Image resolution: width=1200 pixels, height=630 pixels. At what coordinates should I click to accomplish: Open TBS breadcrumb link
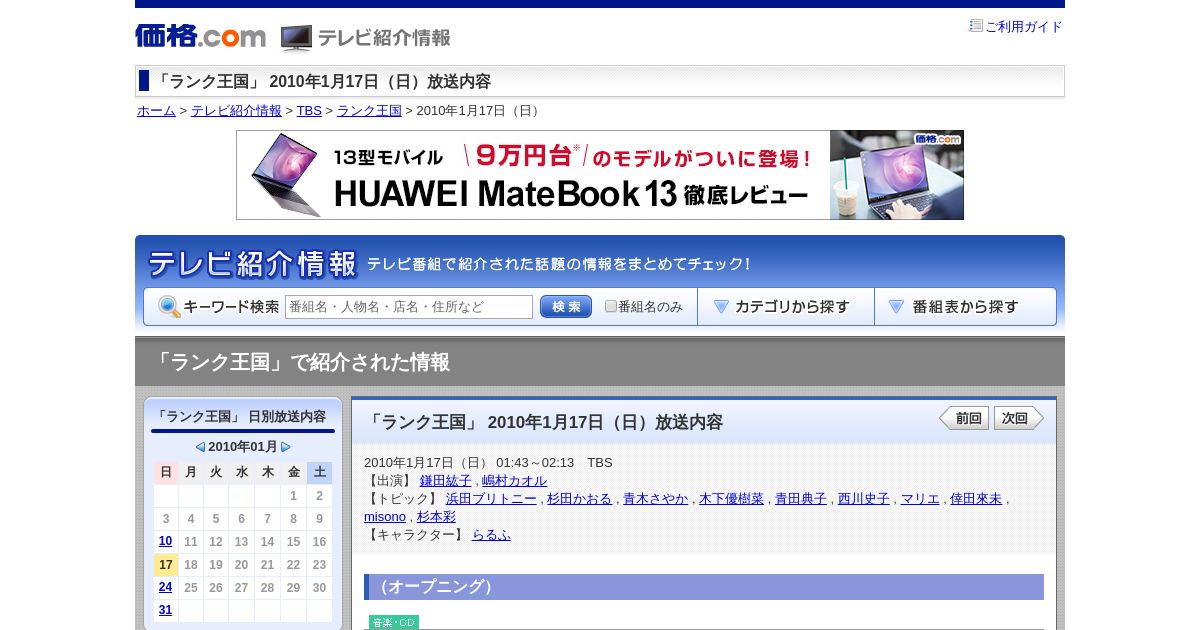pyautogui.click(x=309, y=111)
